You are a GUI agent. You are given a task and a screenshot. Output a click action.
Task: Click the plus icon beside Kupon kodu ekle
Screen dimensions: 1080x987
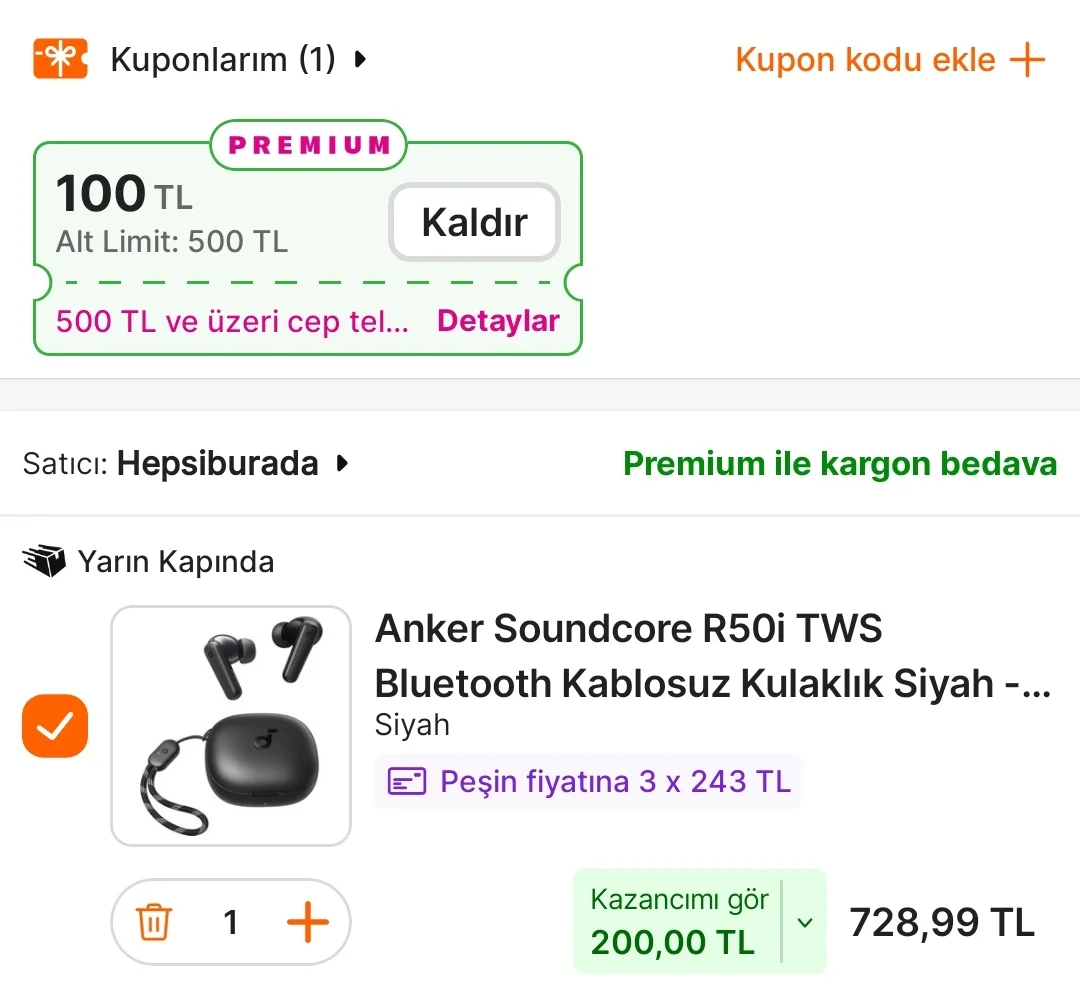[1027, 60]
